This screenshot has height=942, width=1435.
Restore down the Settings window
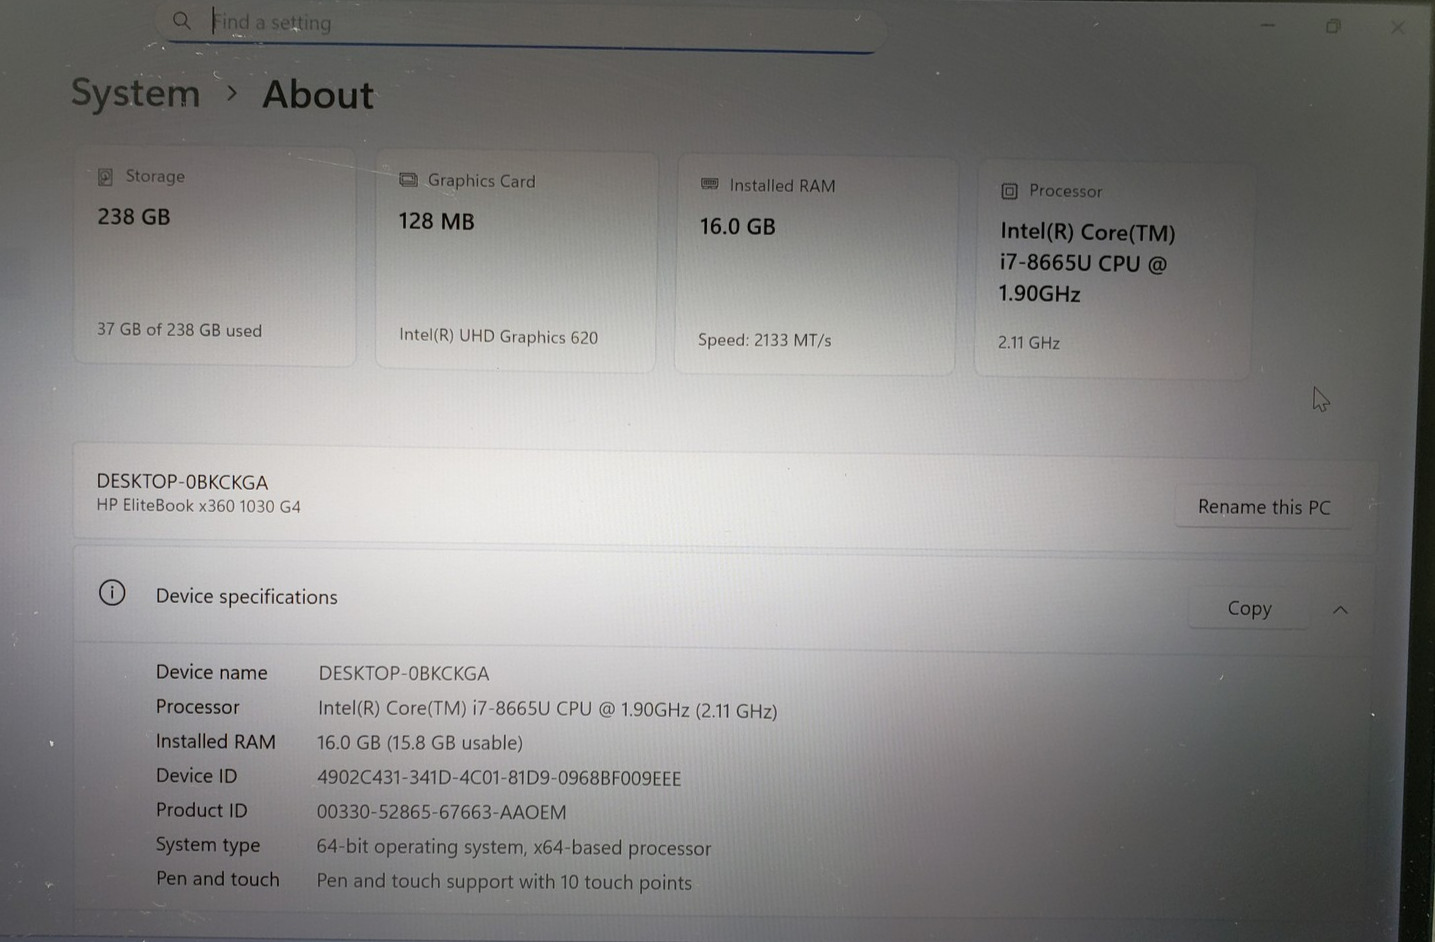pos(1333,26)
